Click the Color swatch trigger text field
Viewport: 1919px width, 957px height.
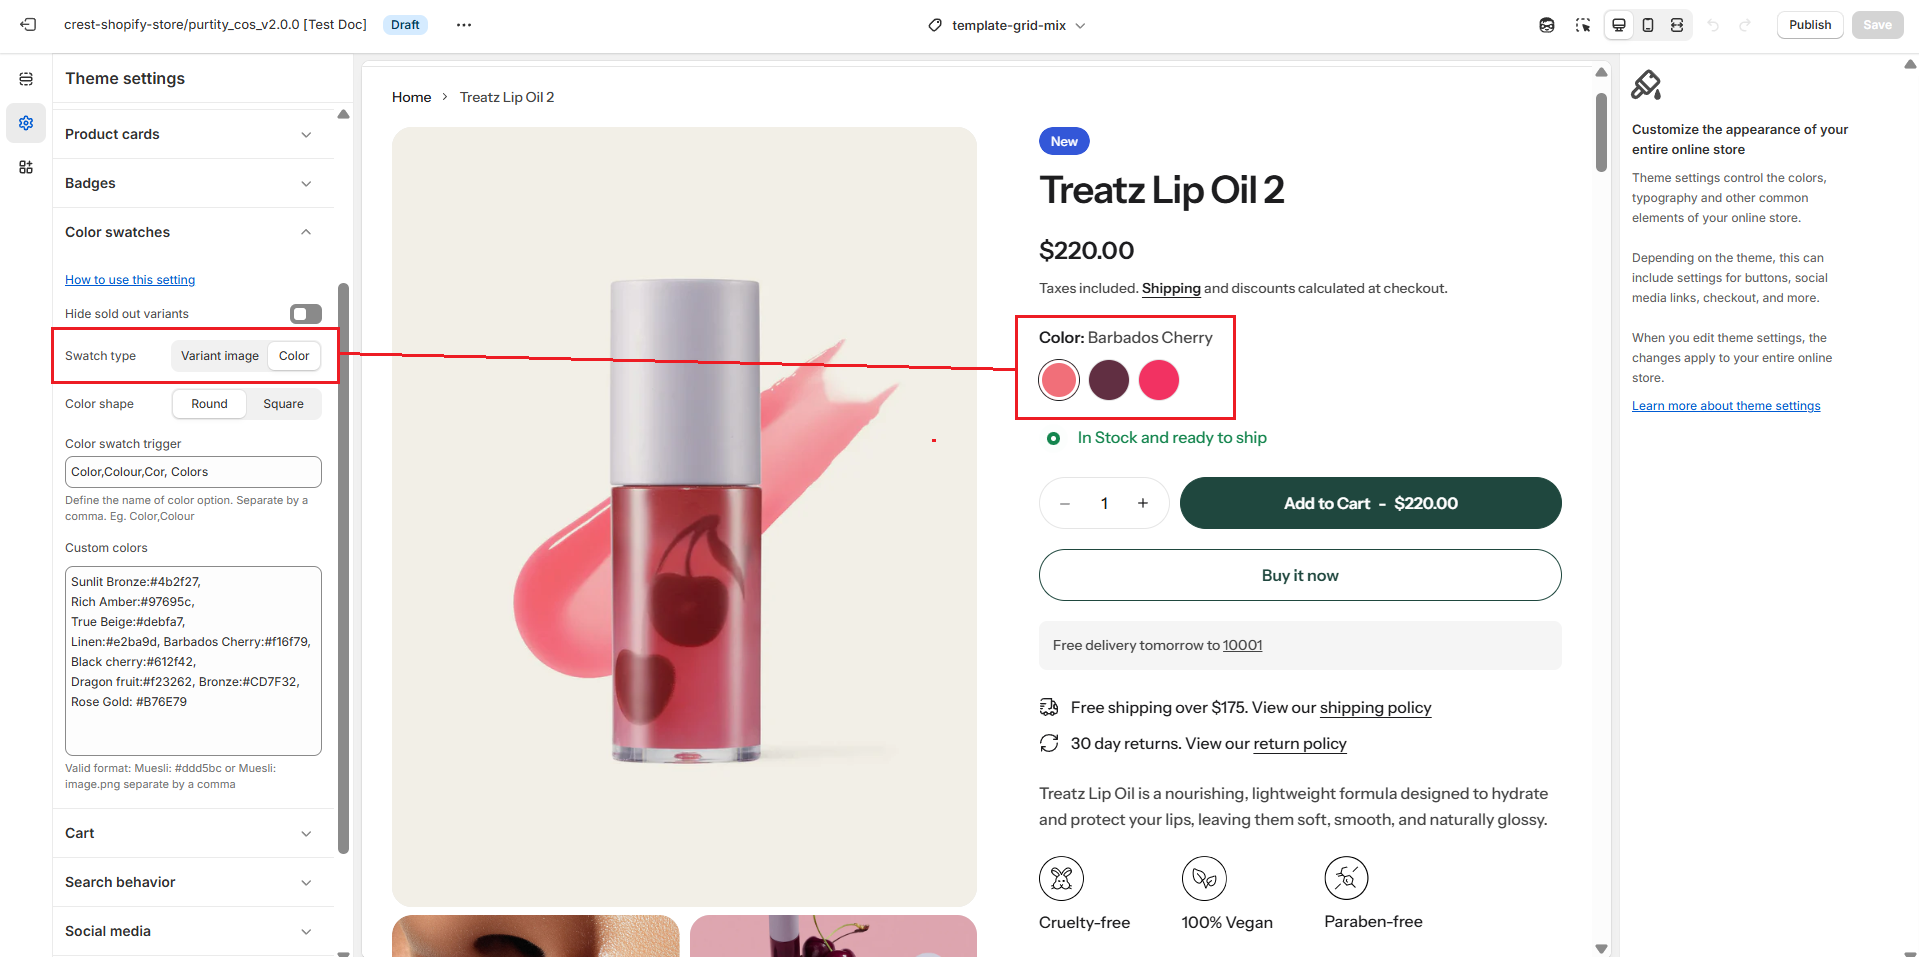[193, 472]
